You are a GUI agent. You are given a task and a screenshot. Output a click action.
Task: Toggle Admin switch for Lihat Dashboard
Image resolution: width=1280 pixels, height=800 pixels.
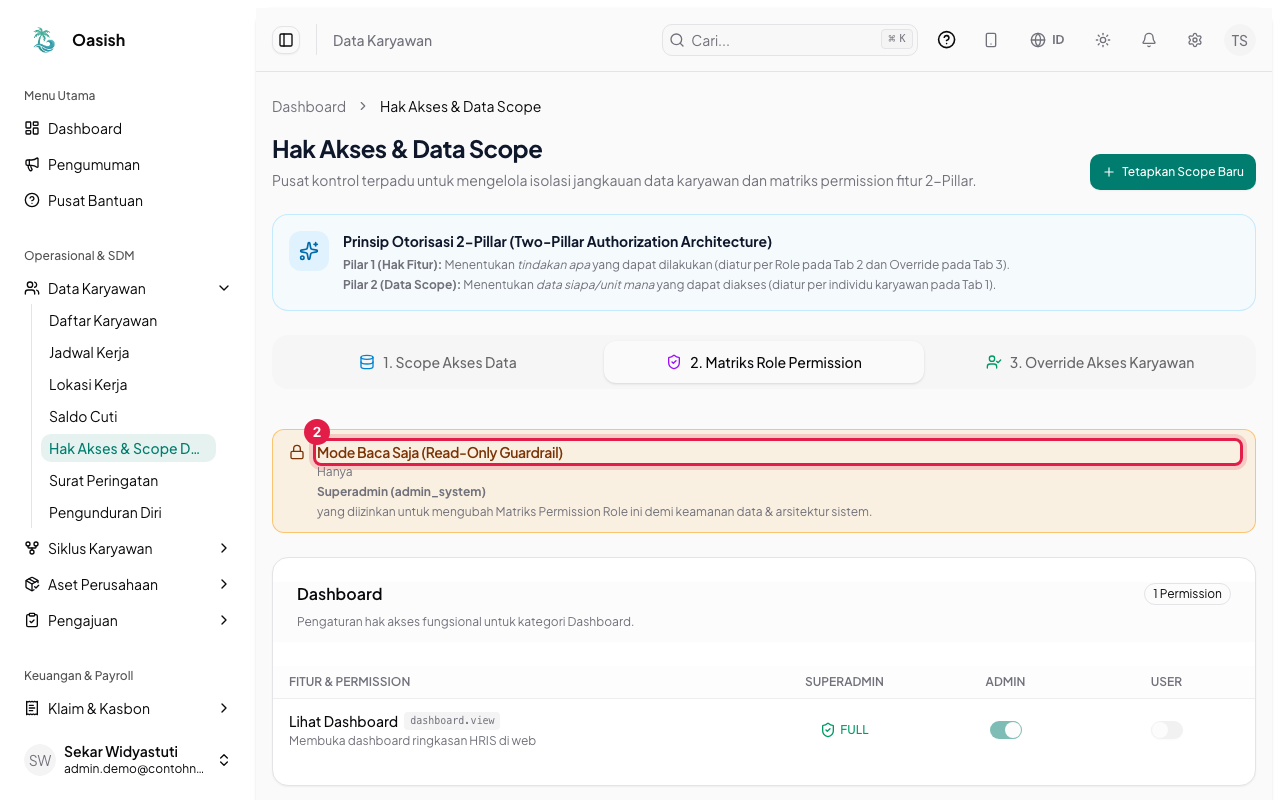coord(1006,730)
